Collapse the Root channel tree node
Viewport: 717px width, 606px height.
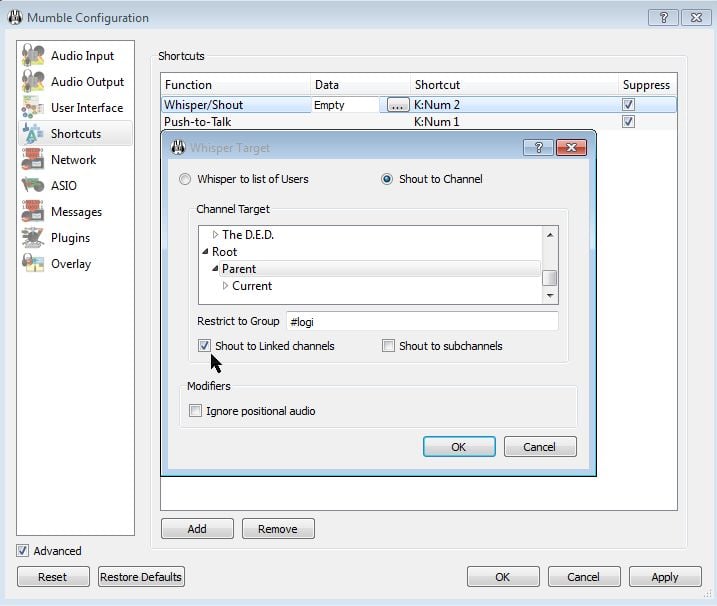point(205,252)
